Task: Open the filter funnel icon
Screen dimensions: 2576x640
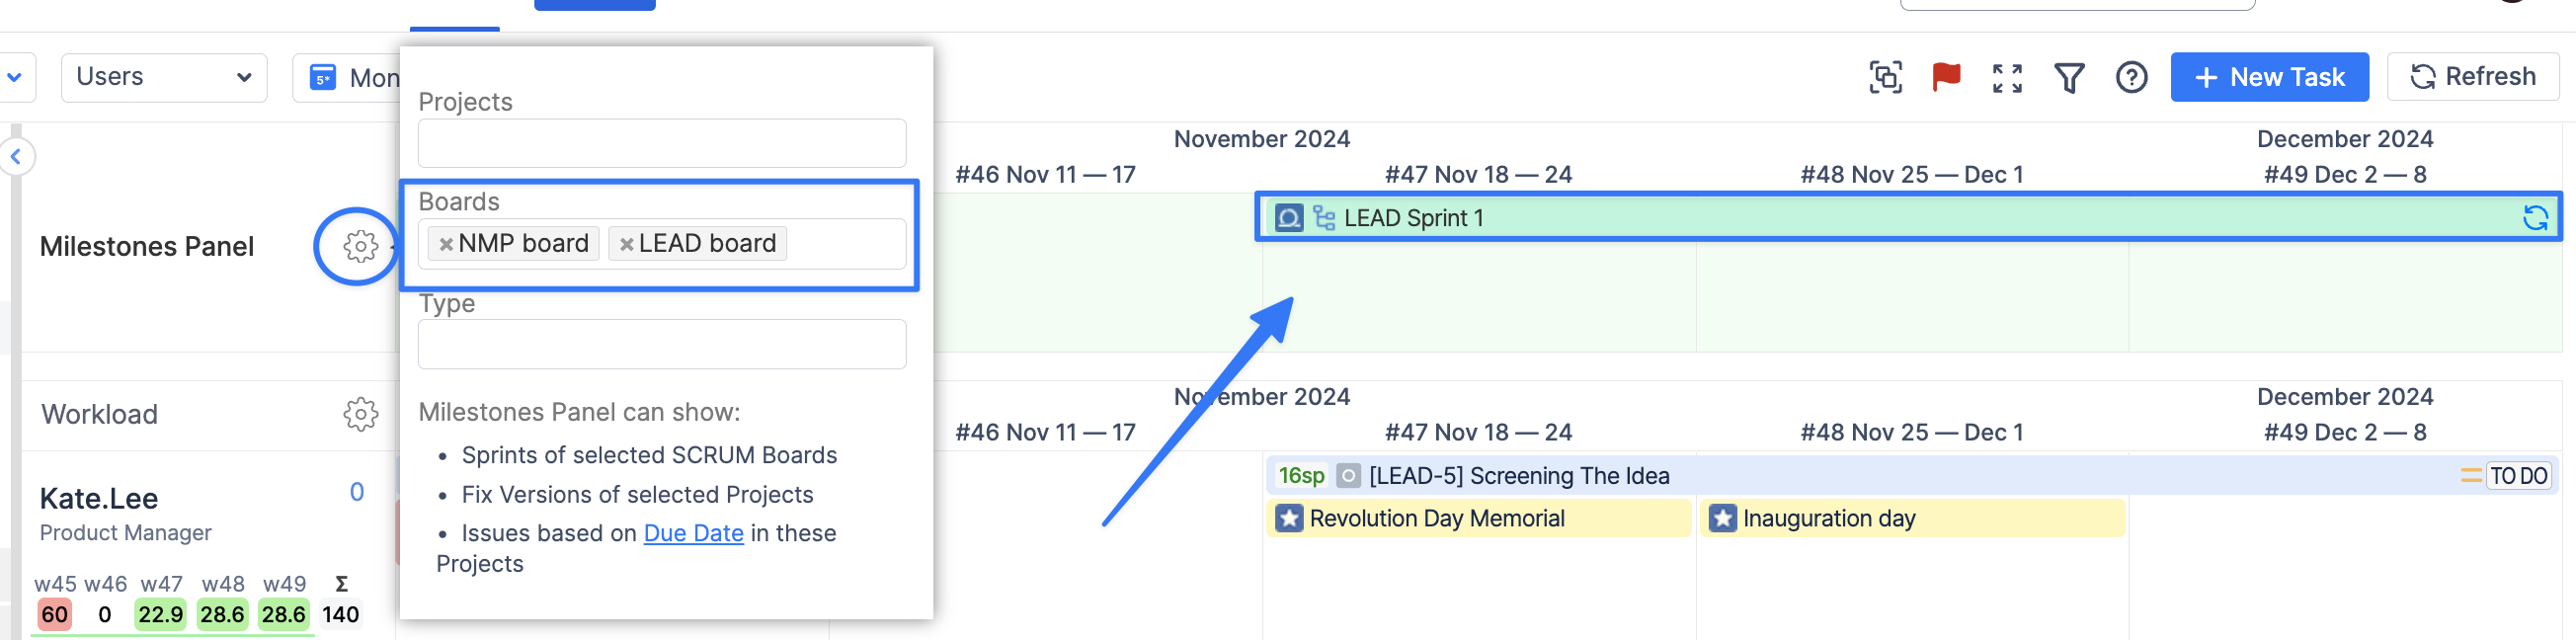Action: point(2069,77)
